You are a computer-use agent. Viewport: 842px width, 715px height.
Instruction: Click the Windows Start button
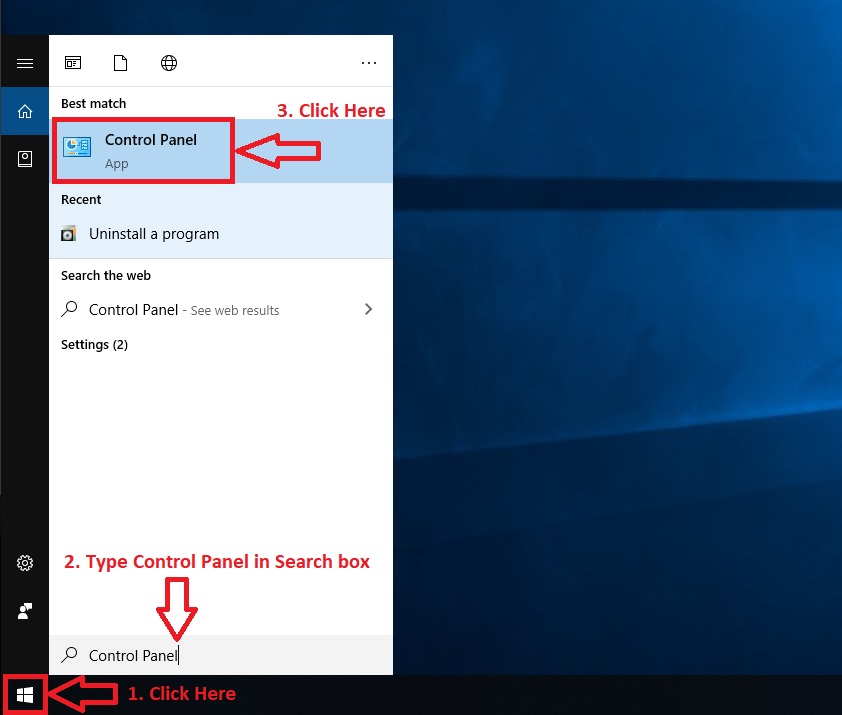pyautogui.click(x=25, y=695)
